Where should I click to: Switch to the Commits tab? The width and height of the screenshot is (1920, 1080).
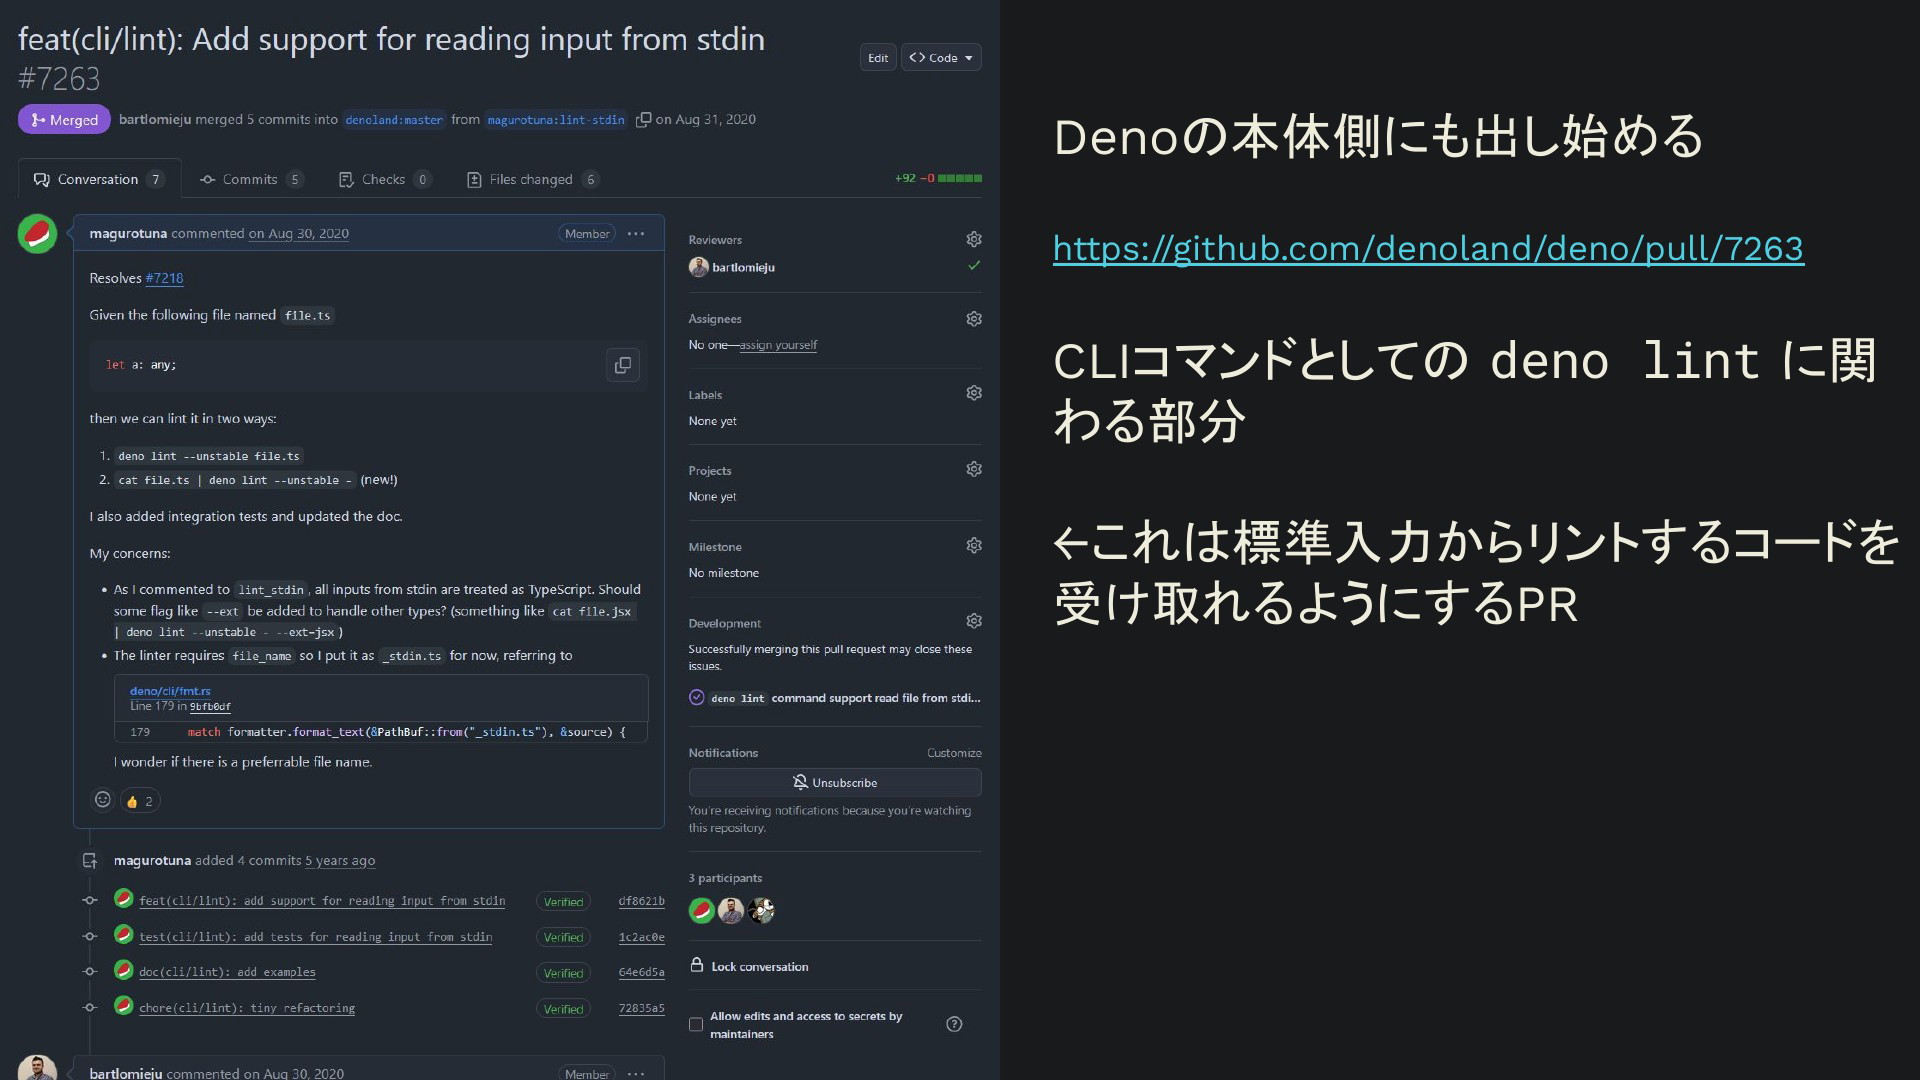tap(251, 180)
